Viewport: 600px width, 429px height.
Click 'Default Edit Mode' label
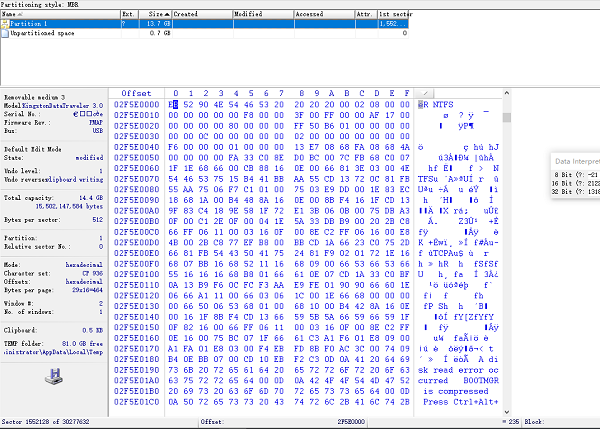coord(33,149)
